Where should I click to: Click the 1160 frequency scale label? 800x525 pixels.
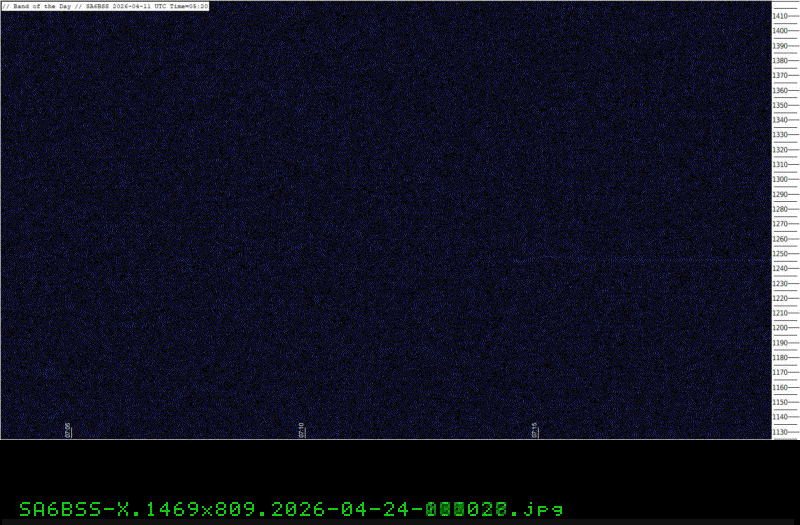click(x=780, y=387)
